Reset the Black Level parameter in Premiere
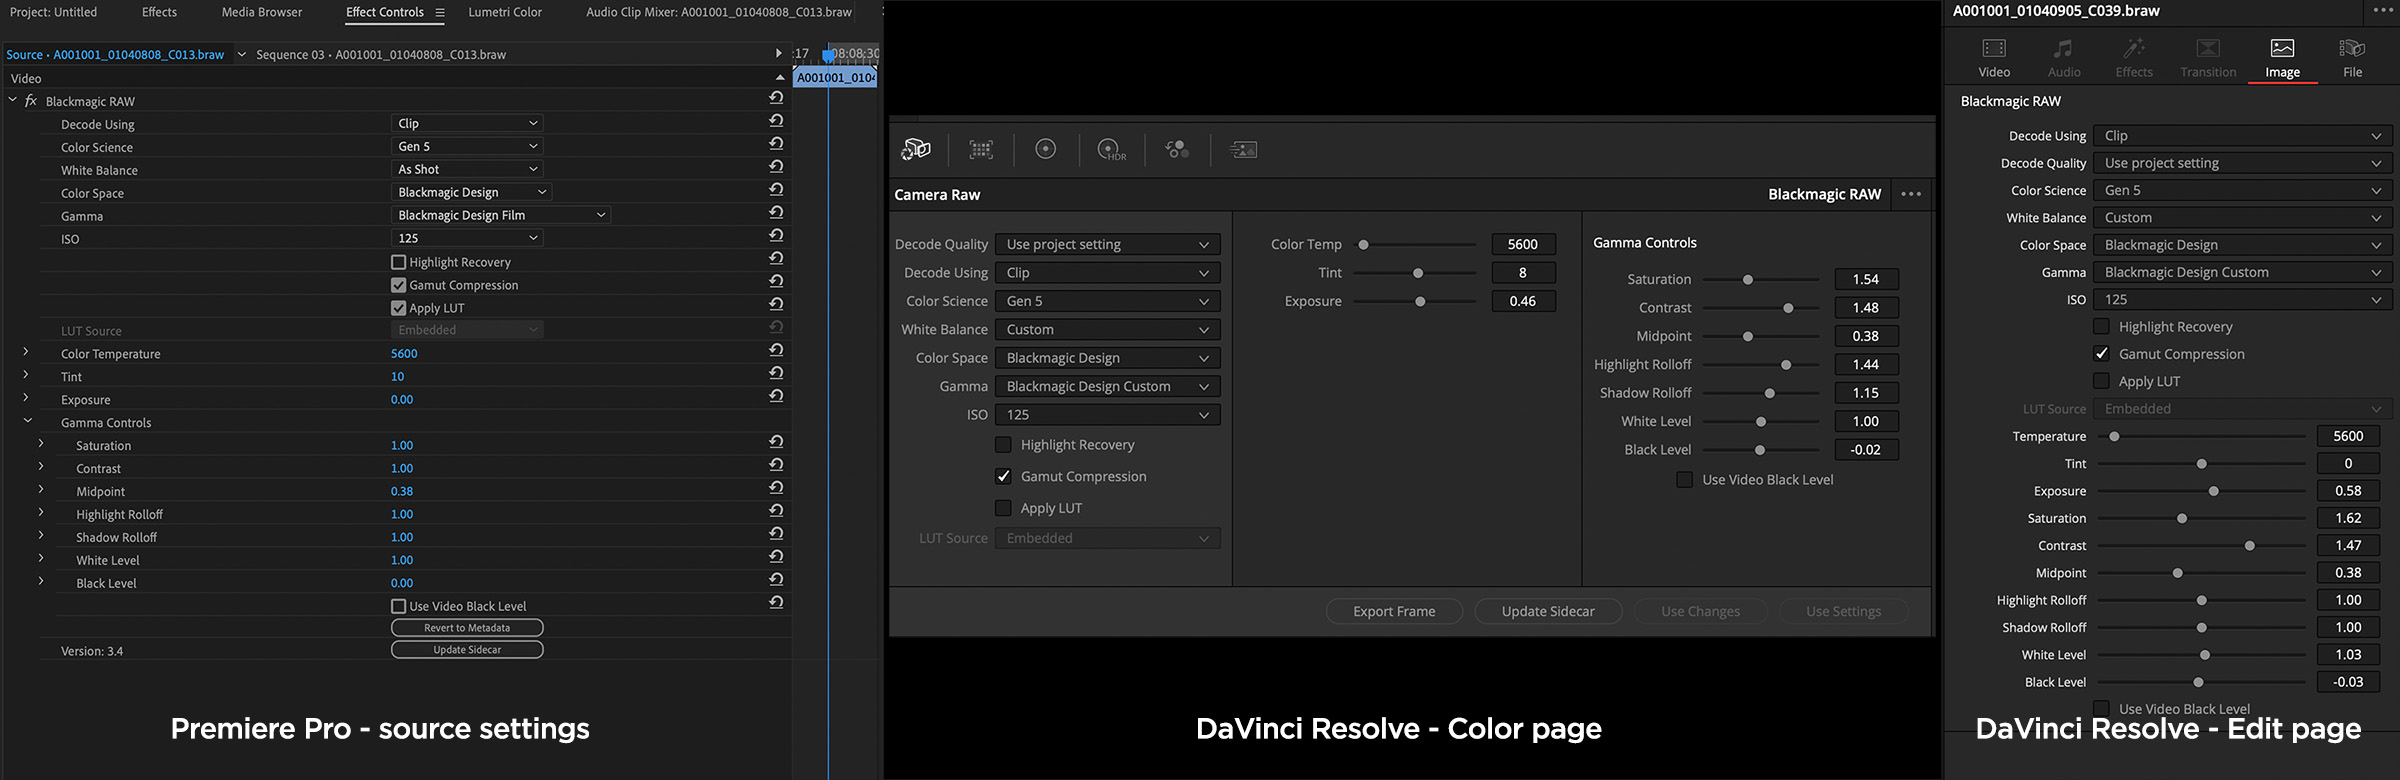This screenshot has width=2400, height=780. [x=776, y=581]
